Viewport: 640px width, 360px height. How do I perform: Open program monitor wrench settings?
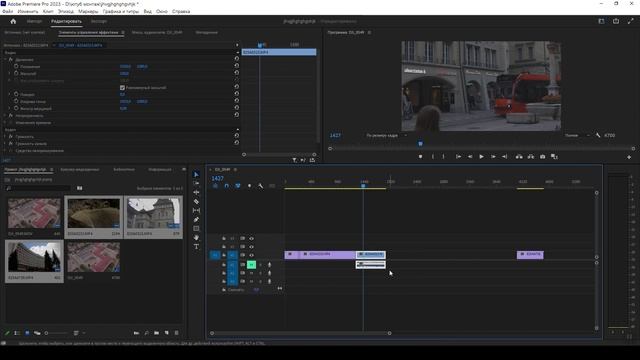(598, 135)
